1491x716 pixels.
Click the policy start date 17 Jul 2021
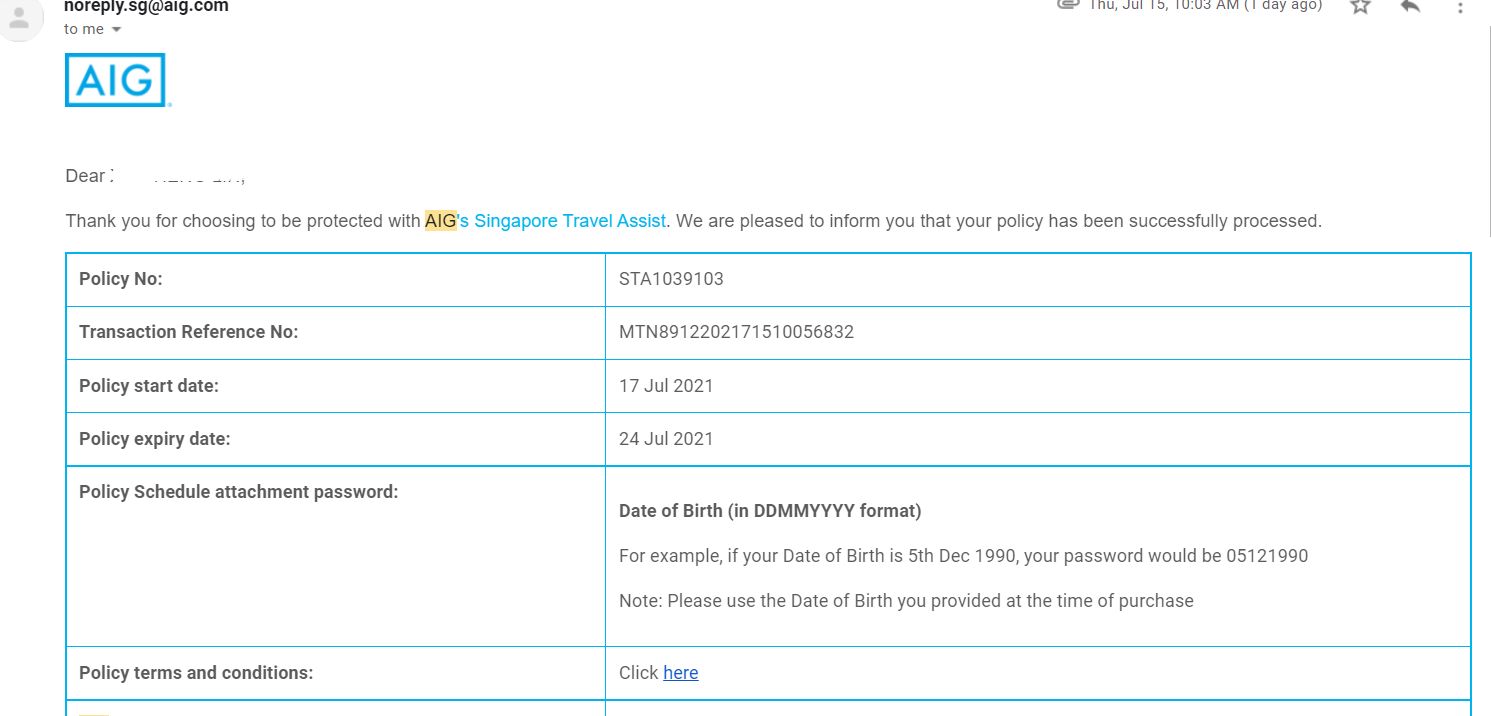click(666, 386)
